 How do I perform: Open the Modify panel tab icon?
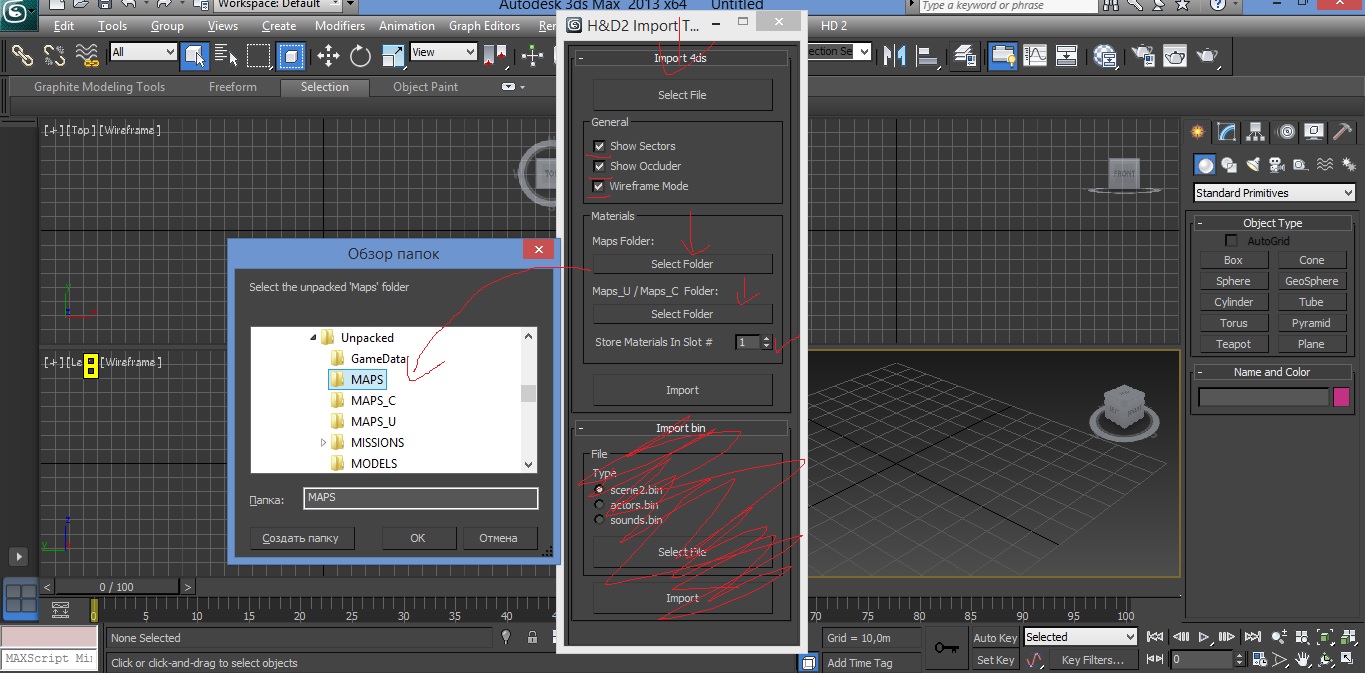[x=1226, y=132]
